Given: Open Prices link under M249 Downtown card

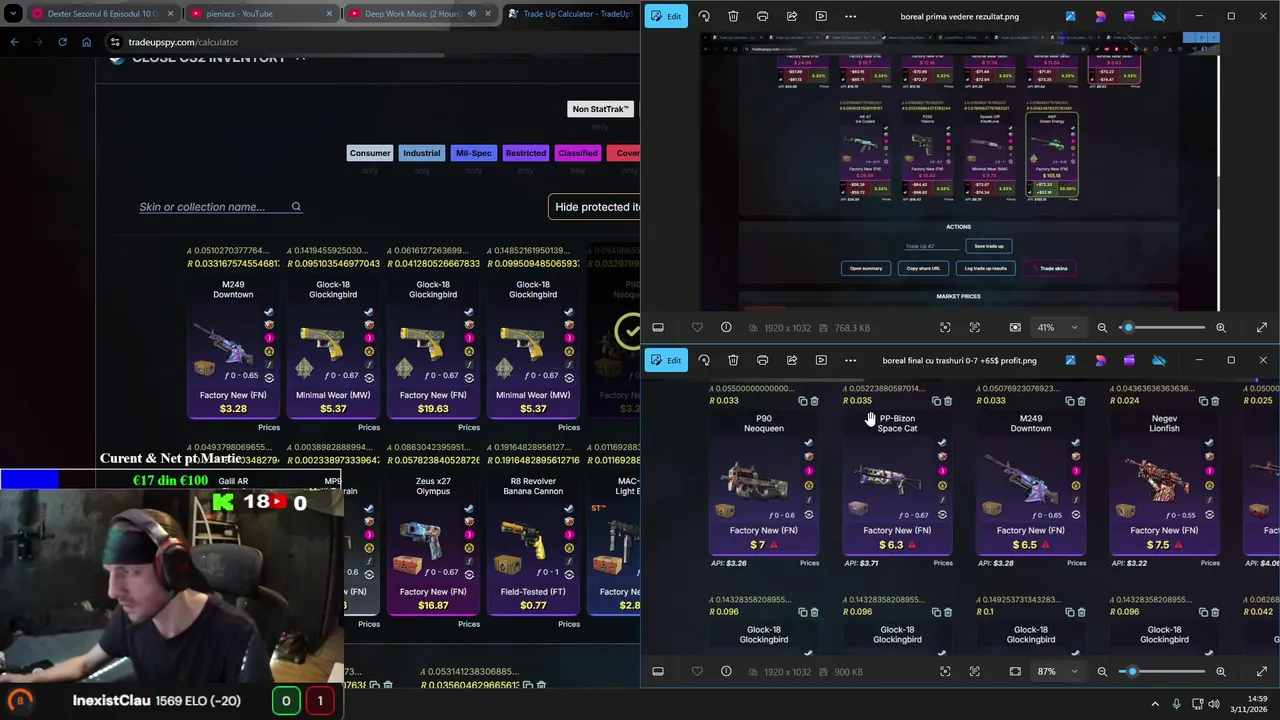Looking at the screenshot, I should pyautogui.click(x=269, y=427).
